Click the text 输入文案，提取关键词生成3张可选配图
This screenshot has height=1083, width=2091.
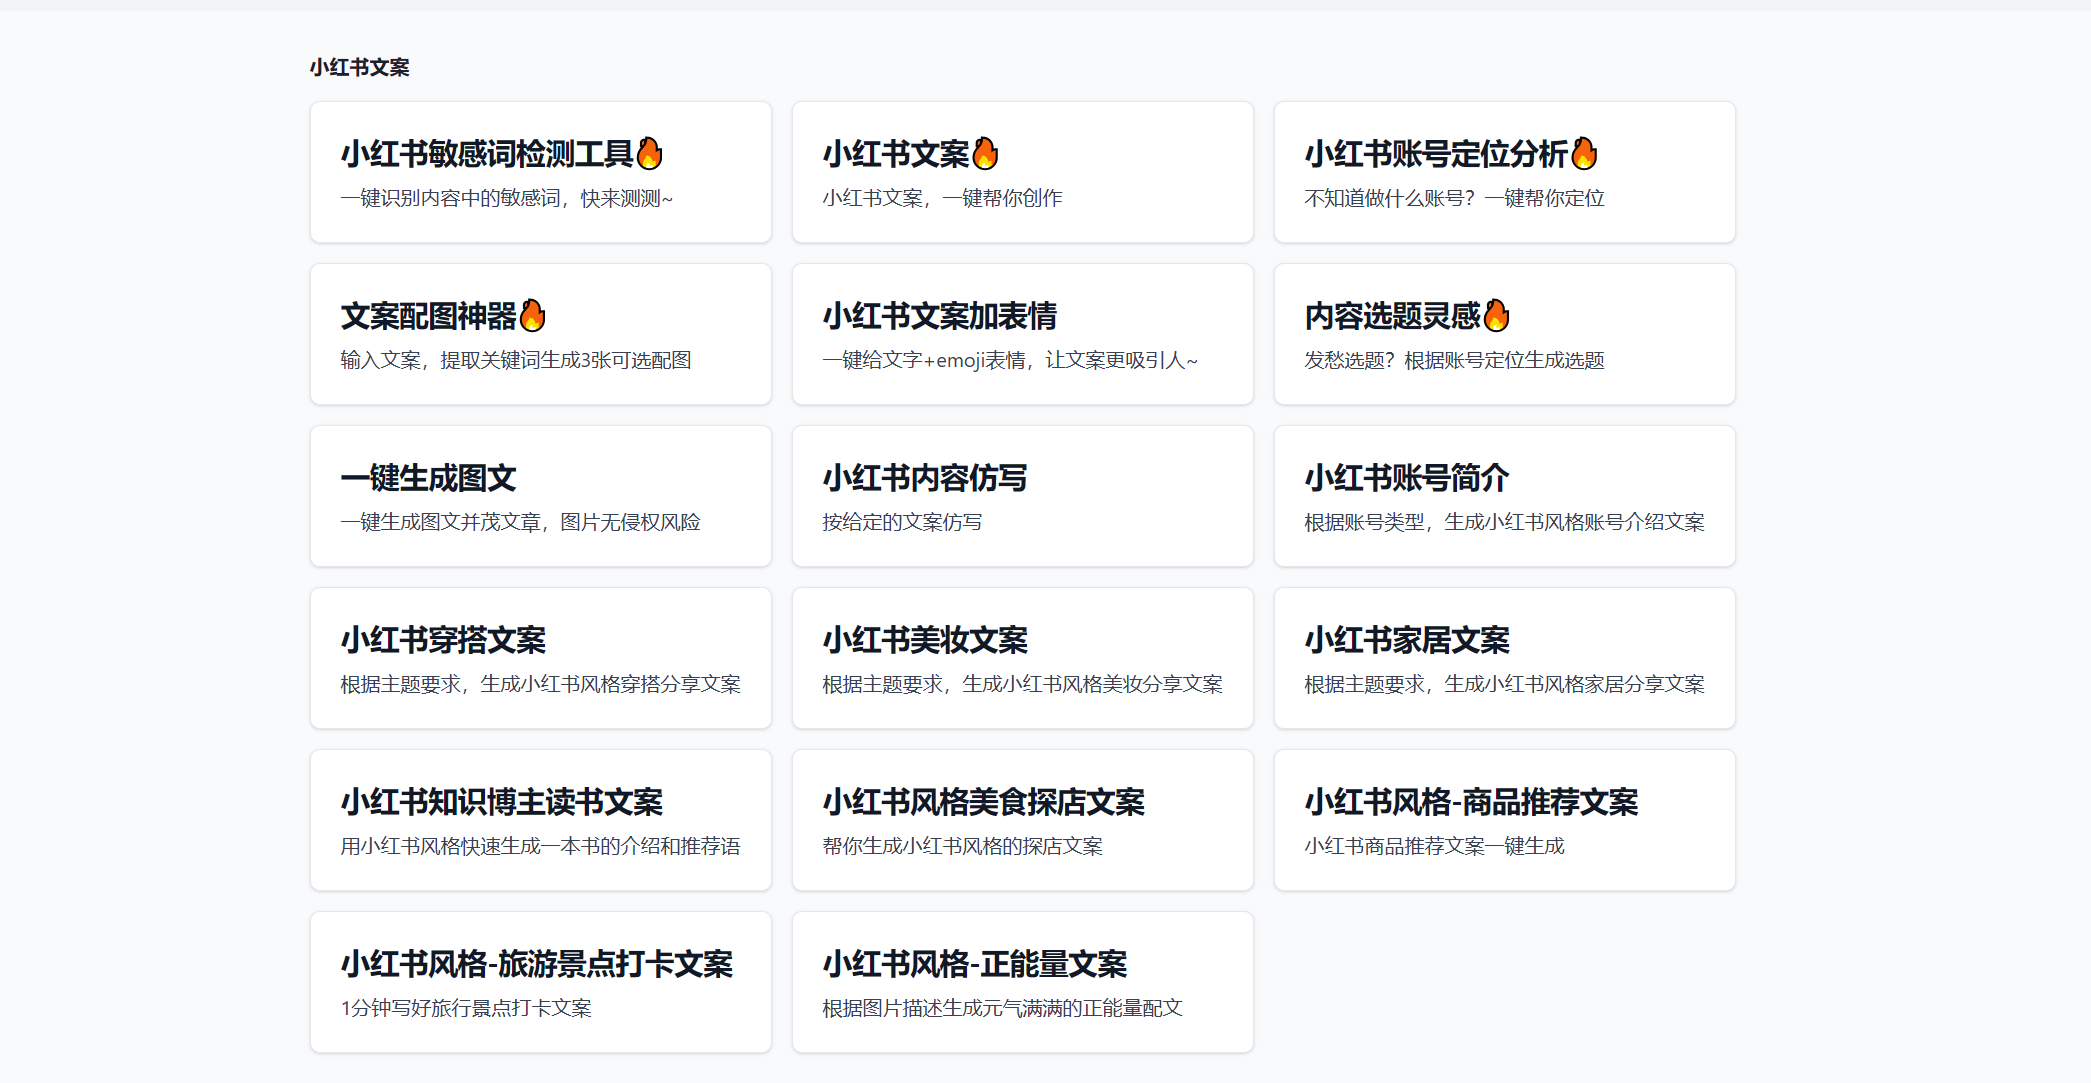click(x=516, y=360)
